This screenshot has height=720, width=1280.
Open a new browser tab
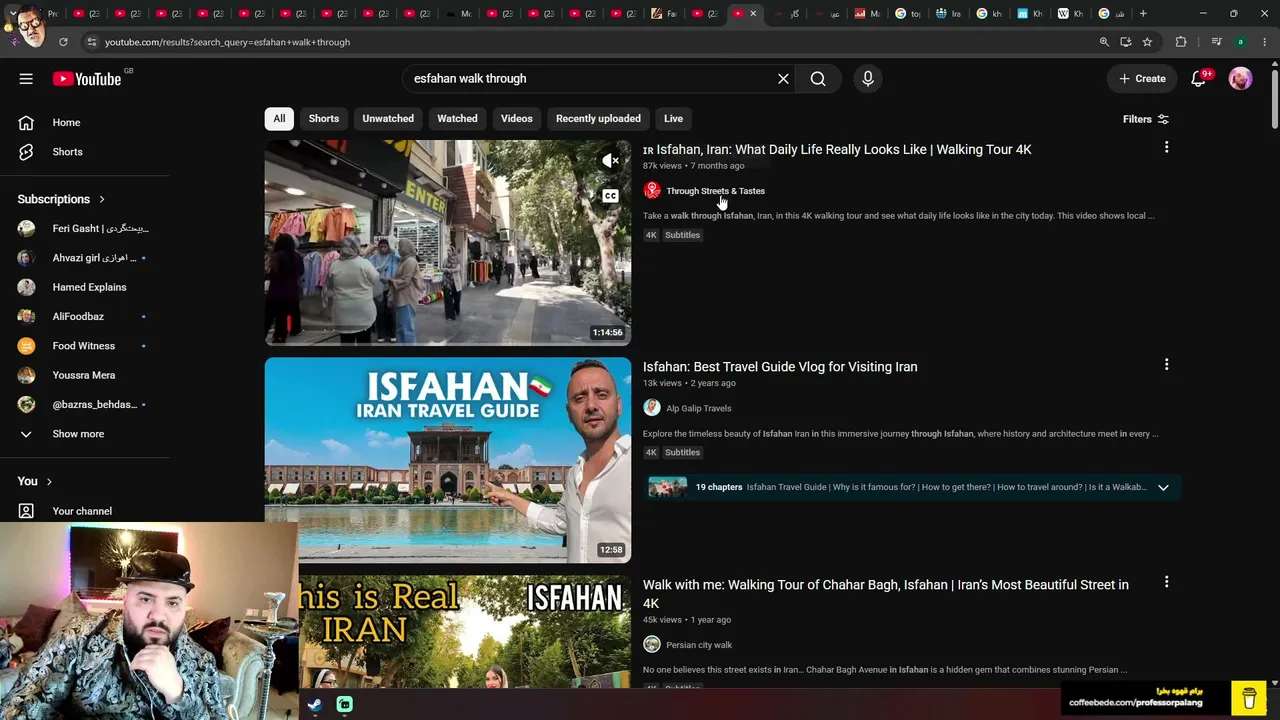[1143, 14]
